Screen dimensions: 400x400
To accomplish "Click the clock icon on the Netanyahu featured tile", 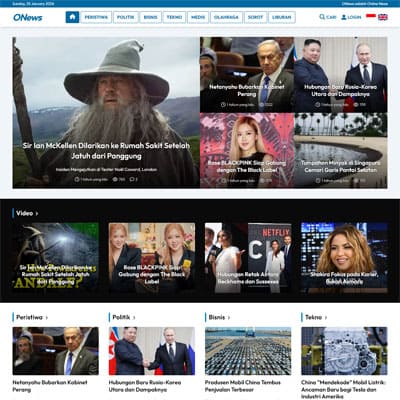I will click(223, 105).
